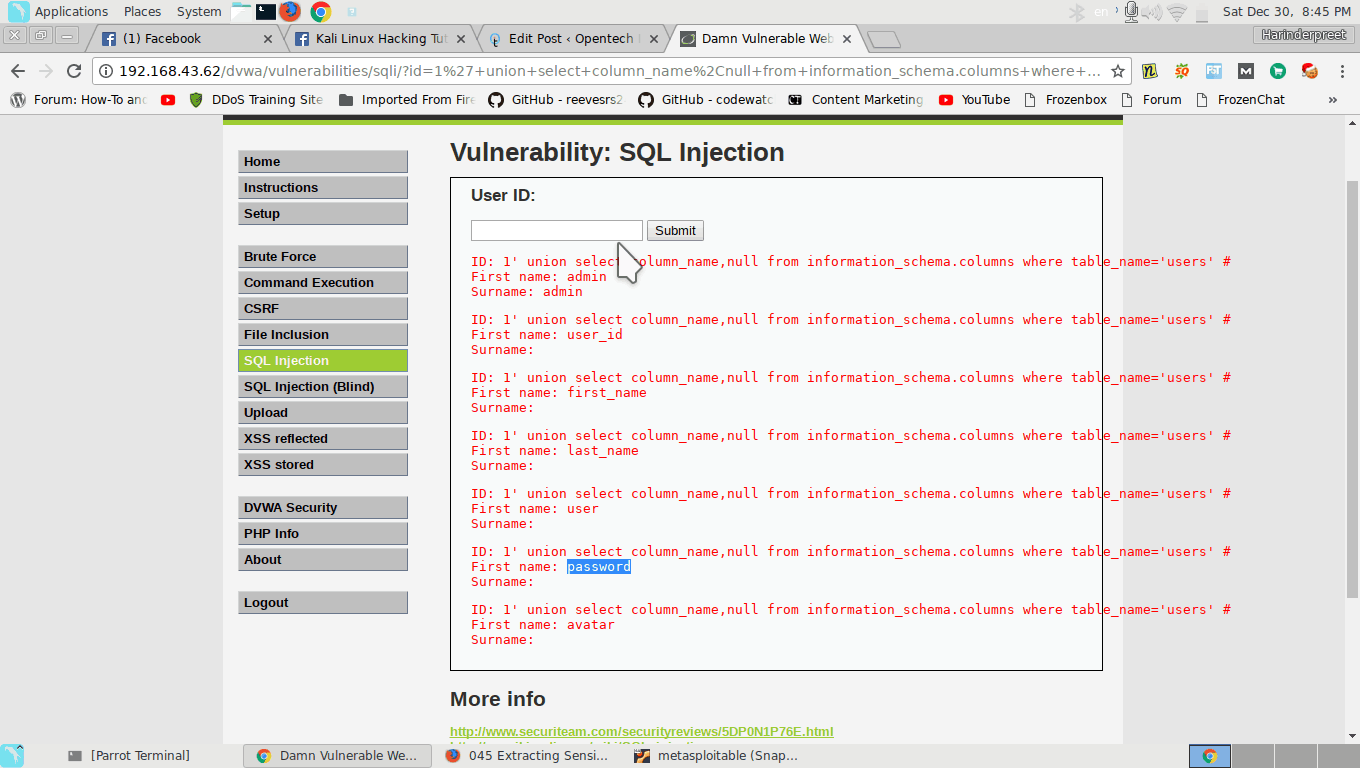1360x768 pixels.
Task: Switch to Chrome workspace in pager
Action: 1210,756
